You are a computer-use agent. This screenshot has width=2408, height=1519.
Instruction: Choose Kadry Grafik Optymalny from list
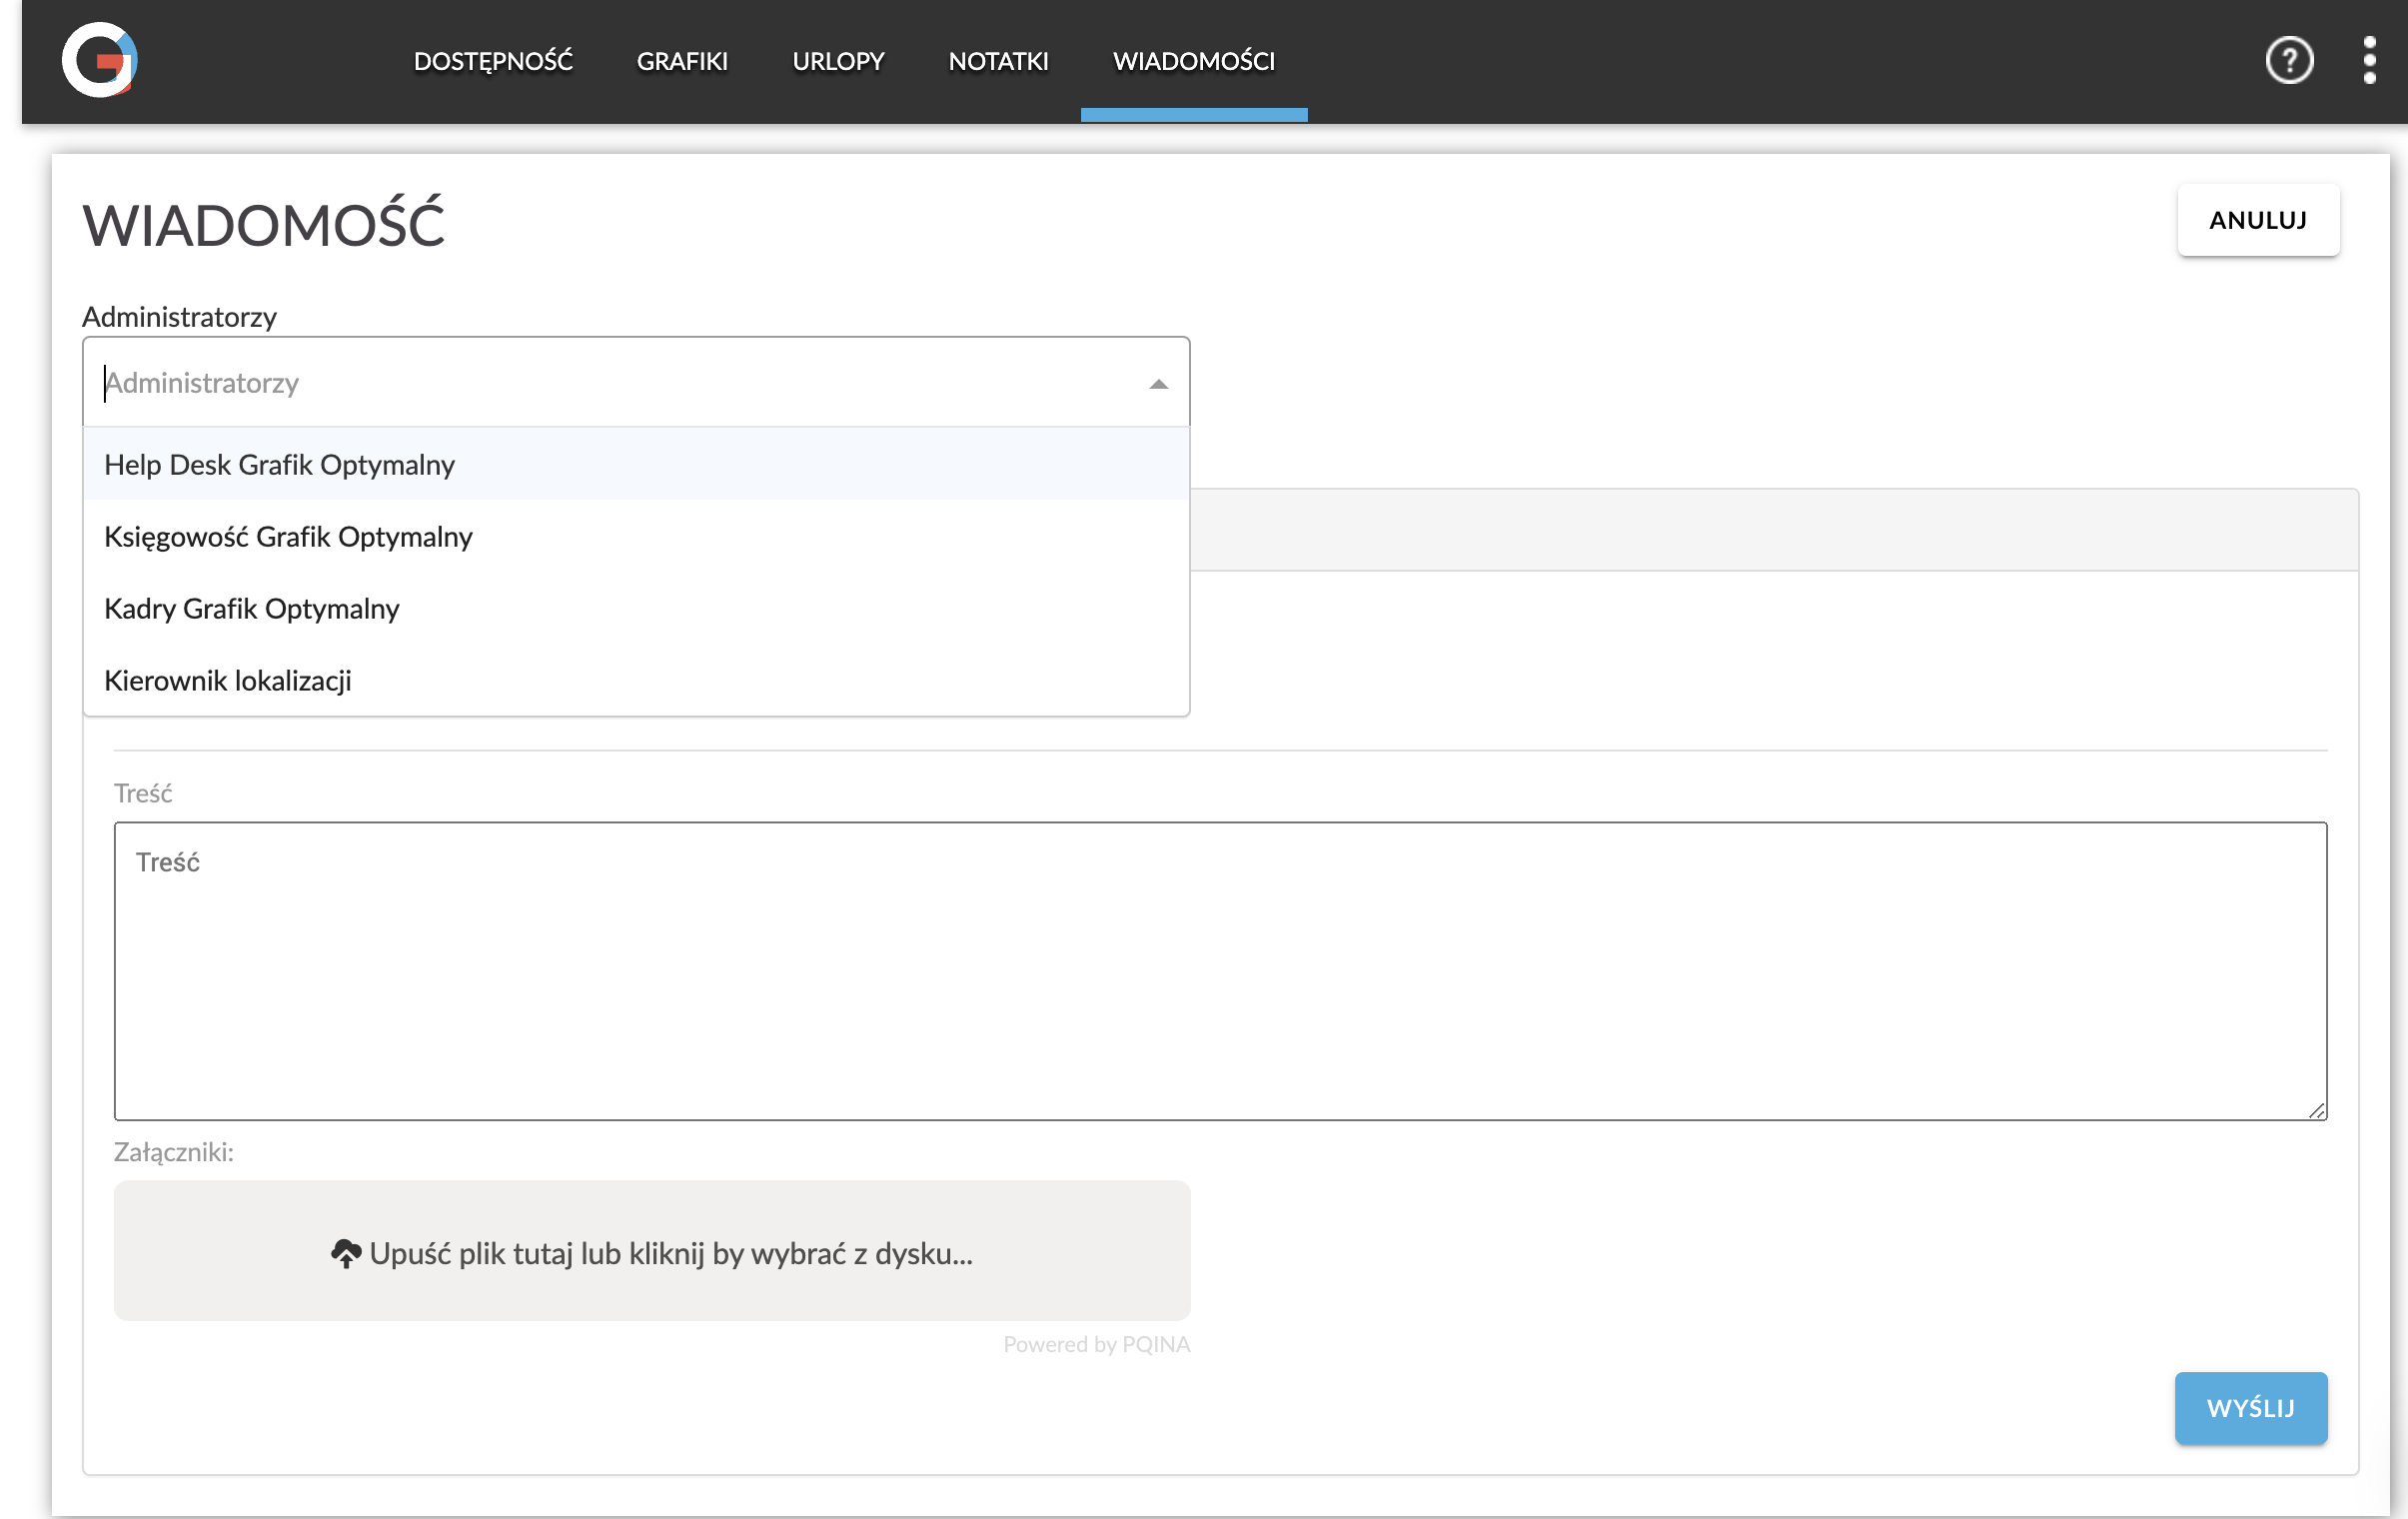pos(252,609)
